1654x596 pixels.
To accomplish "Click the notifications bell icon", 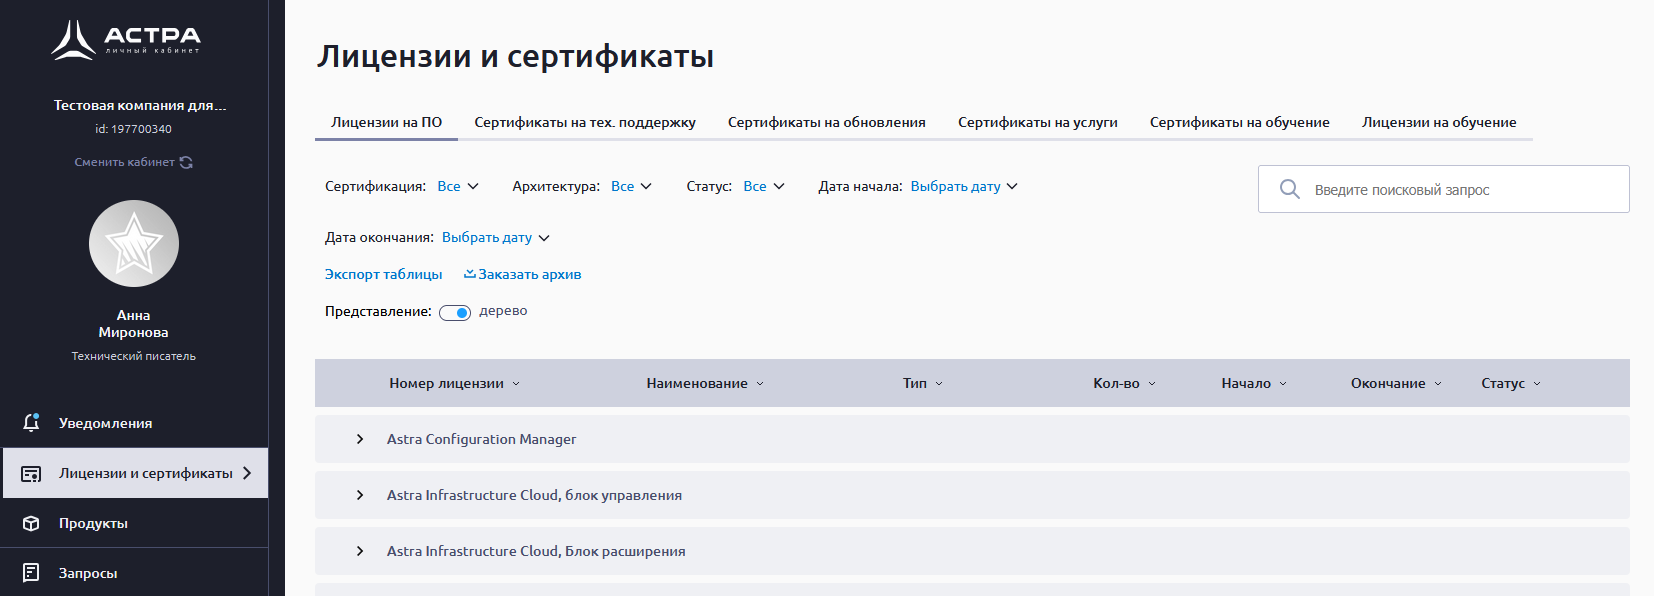I will tap(31, 423).
